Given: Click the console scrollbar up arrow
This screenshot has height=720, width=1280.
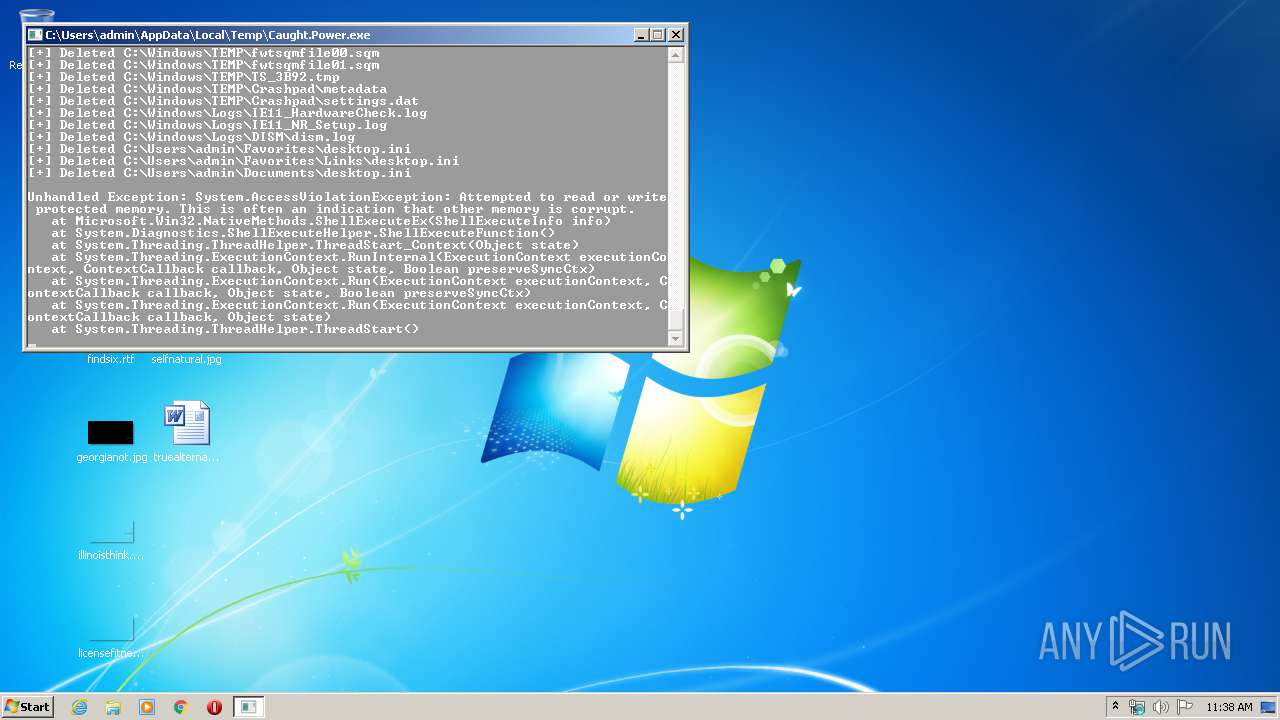Looking at the screenshot, I should pyautogui.click(x=676, y=55).
